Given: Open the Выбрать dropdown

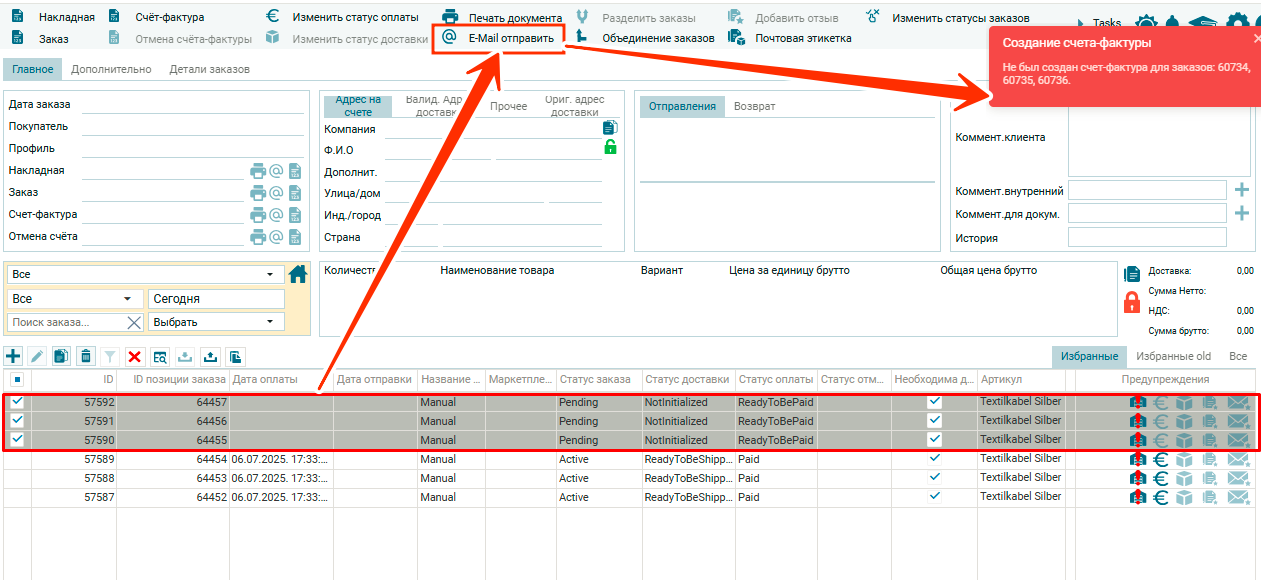Looking at the screenshot, I should click(216, 322).
